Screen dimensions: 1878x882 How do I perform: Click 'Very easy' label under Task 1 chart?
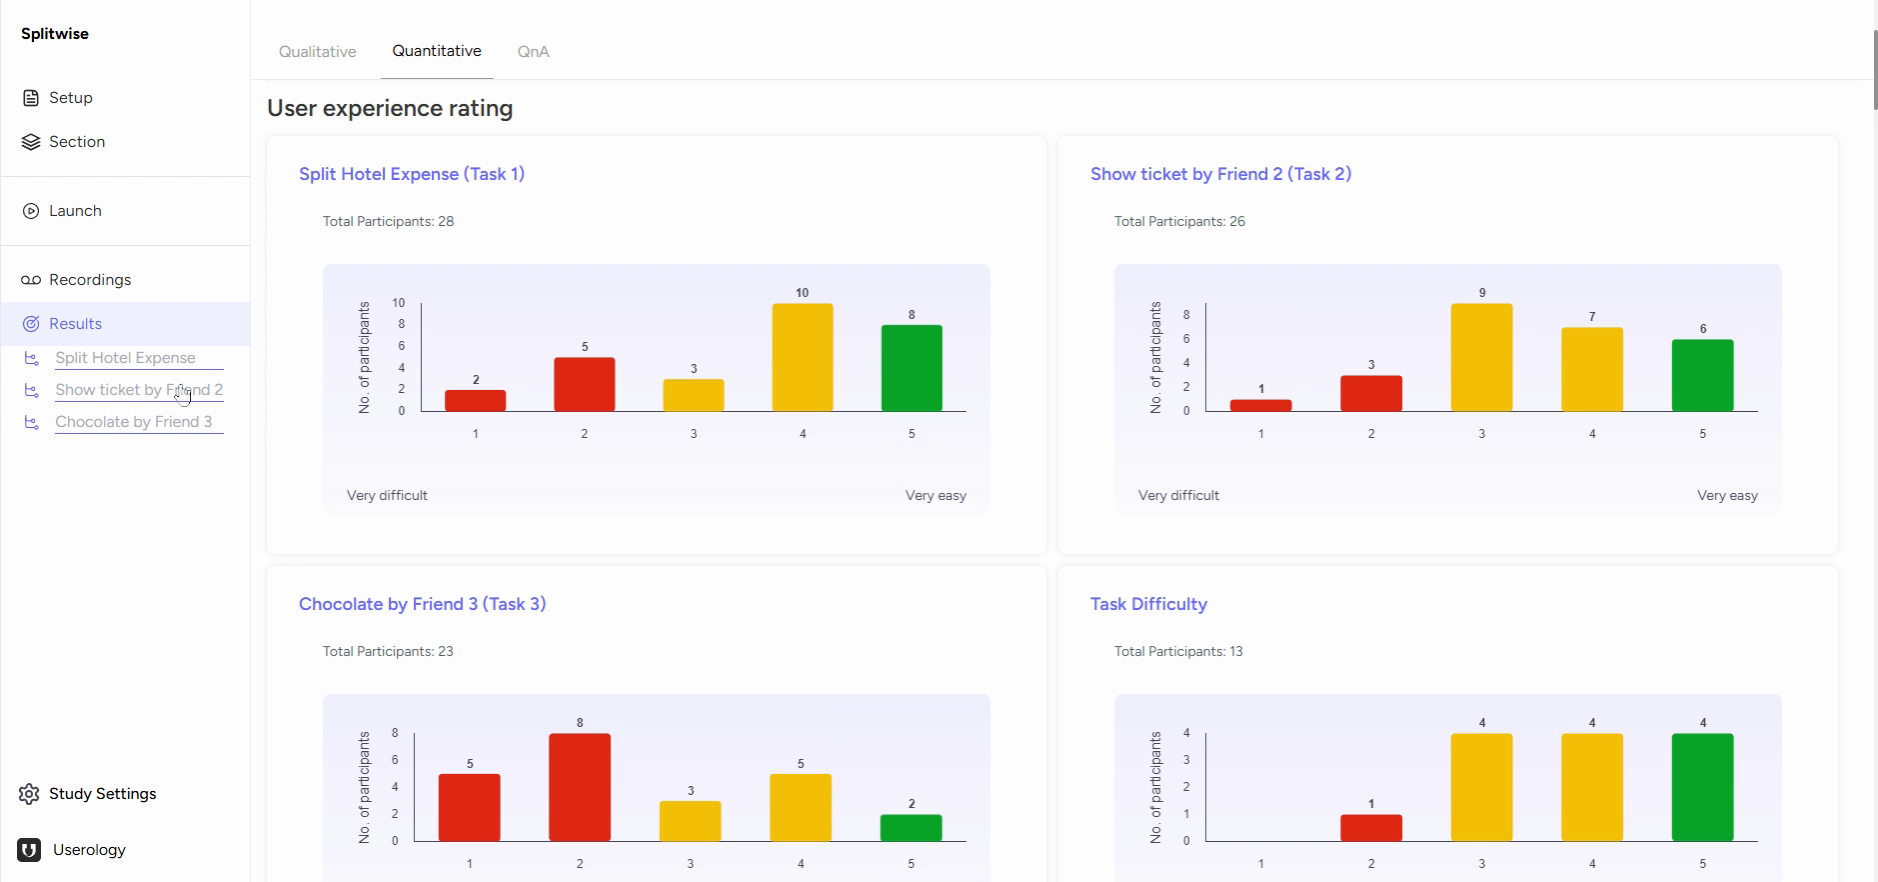[936, 496]
